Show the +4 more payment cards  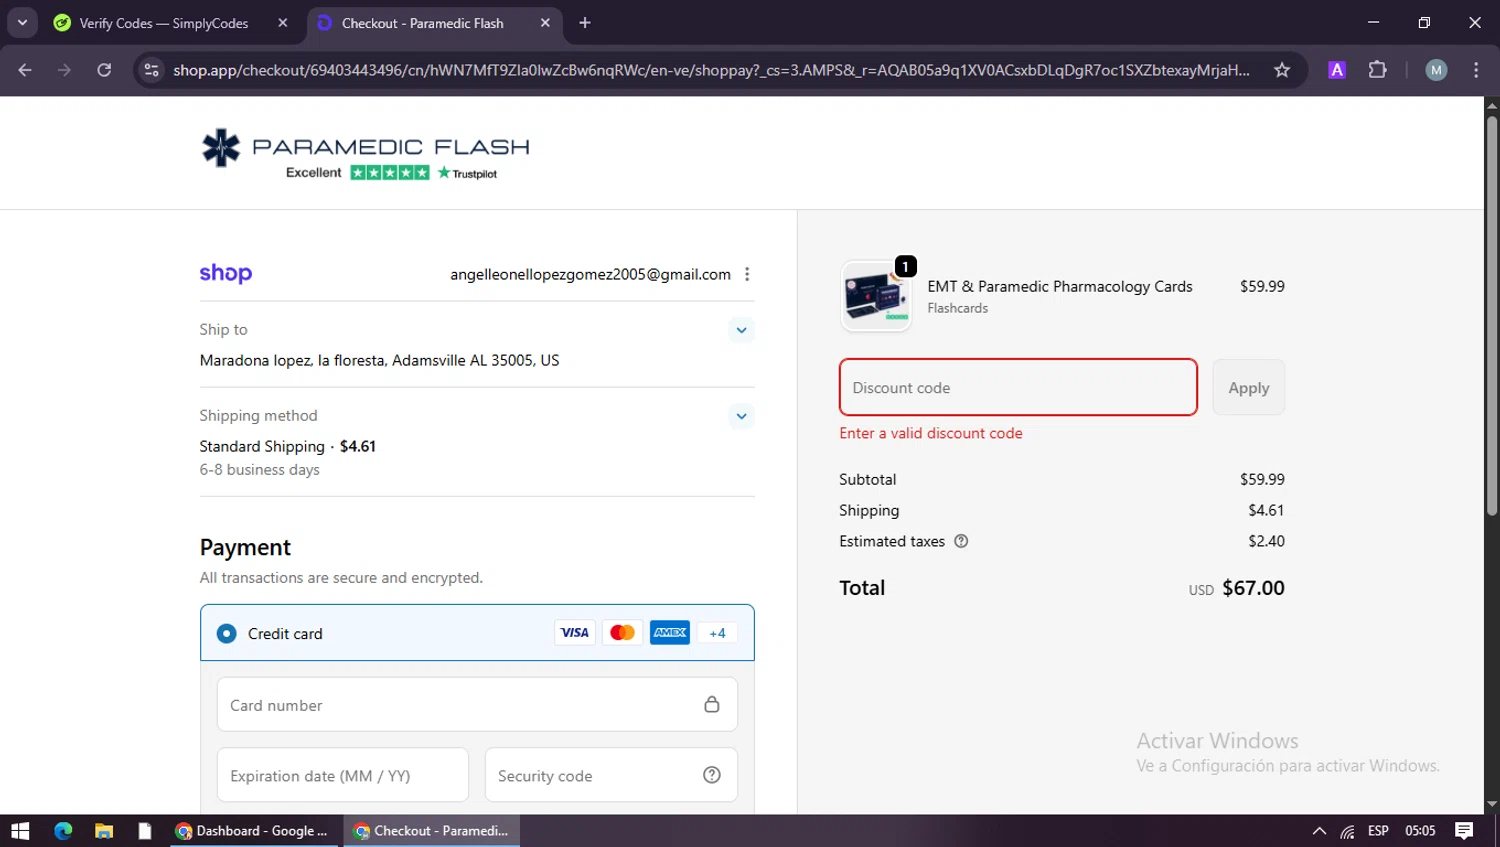pos(717,633)
